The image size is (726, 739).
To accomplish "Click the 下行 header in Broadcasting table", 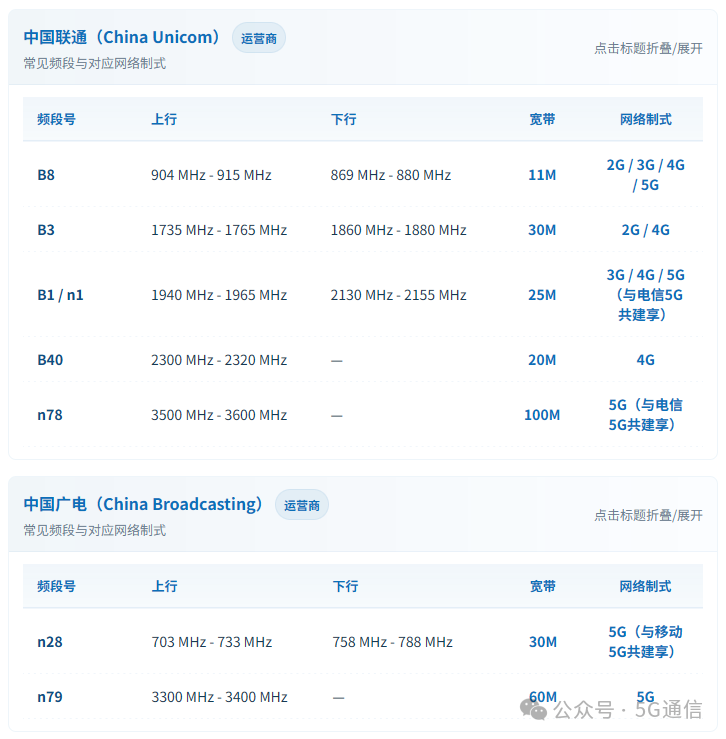I will tap(346, 586).
